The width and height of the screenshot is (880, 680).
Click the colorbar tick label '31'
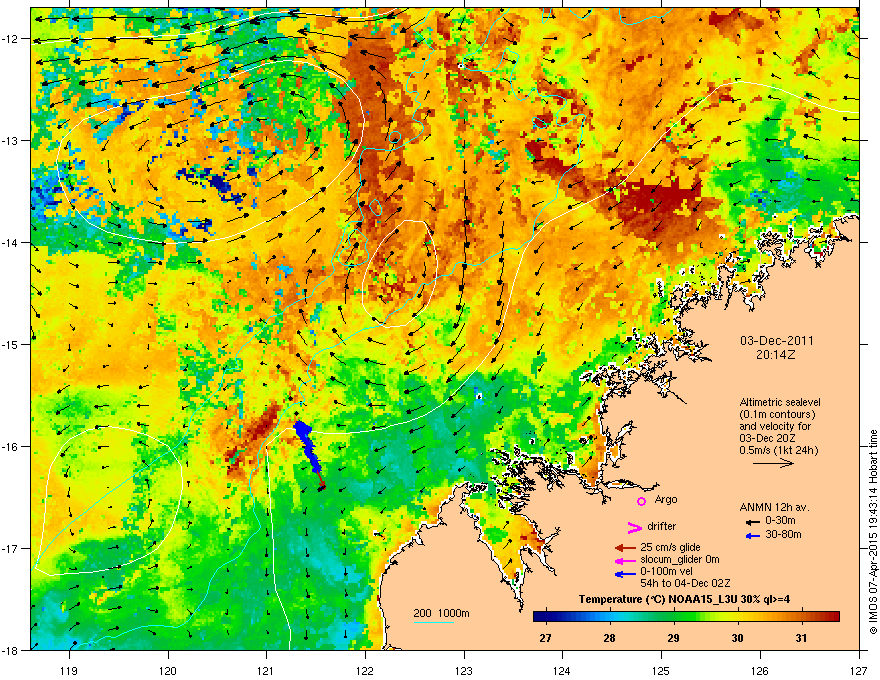[801, 638]
